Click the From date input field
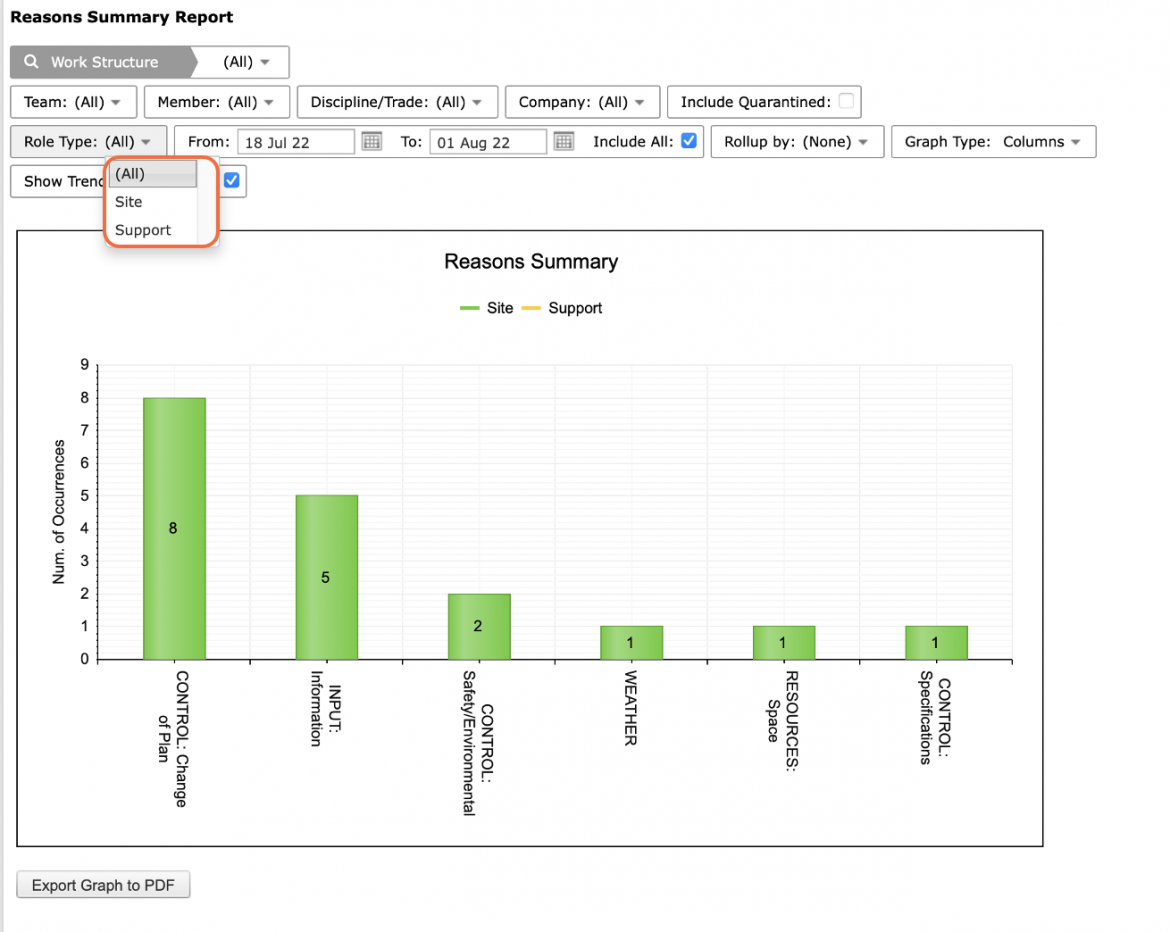 tap(295, 142)
